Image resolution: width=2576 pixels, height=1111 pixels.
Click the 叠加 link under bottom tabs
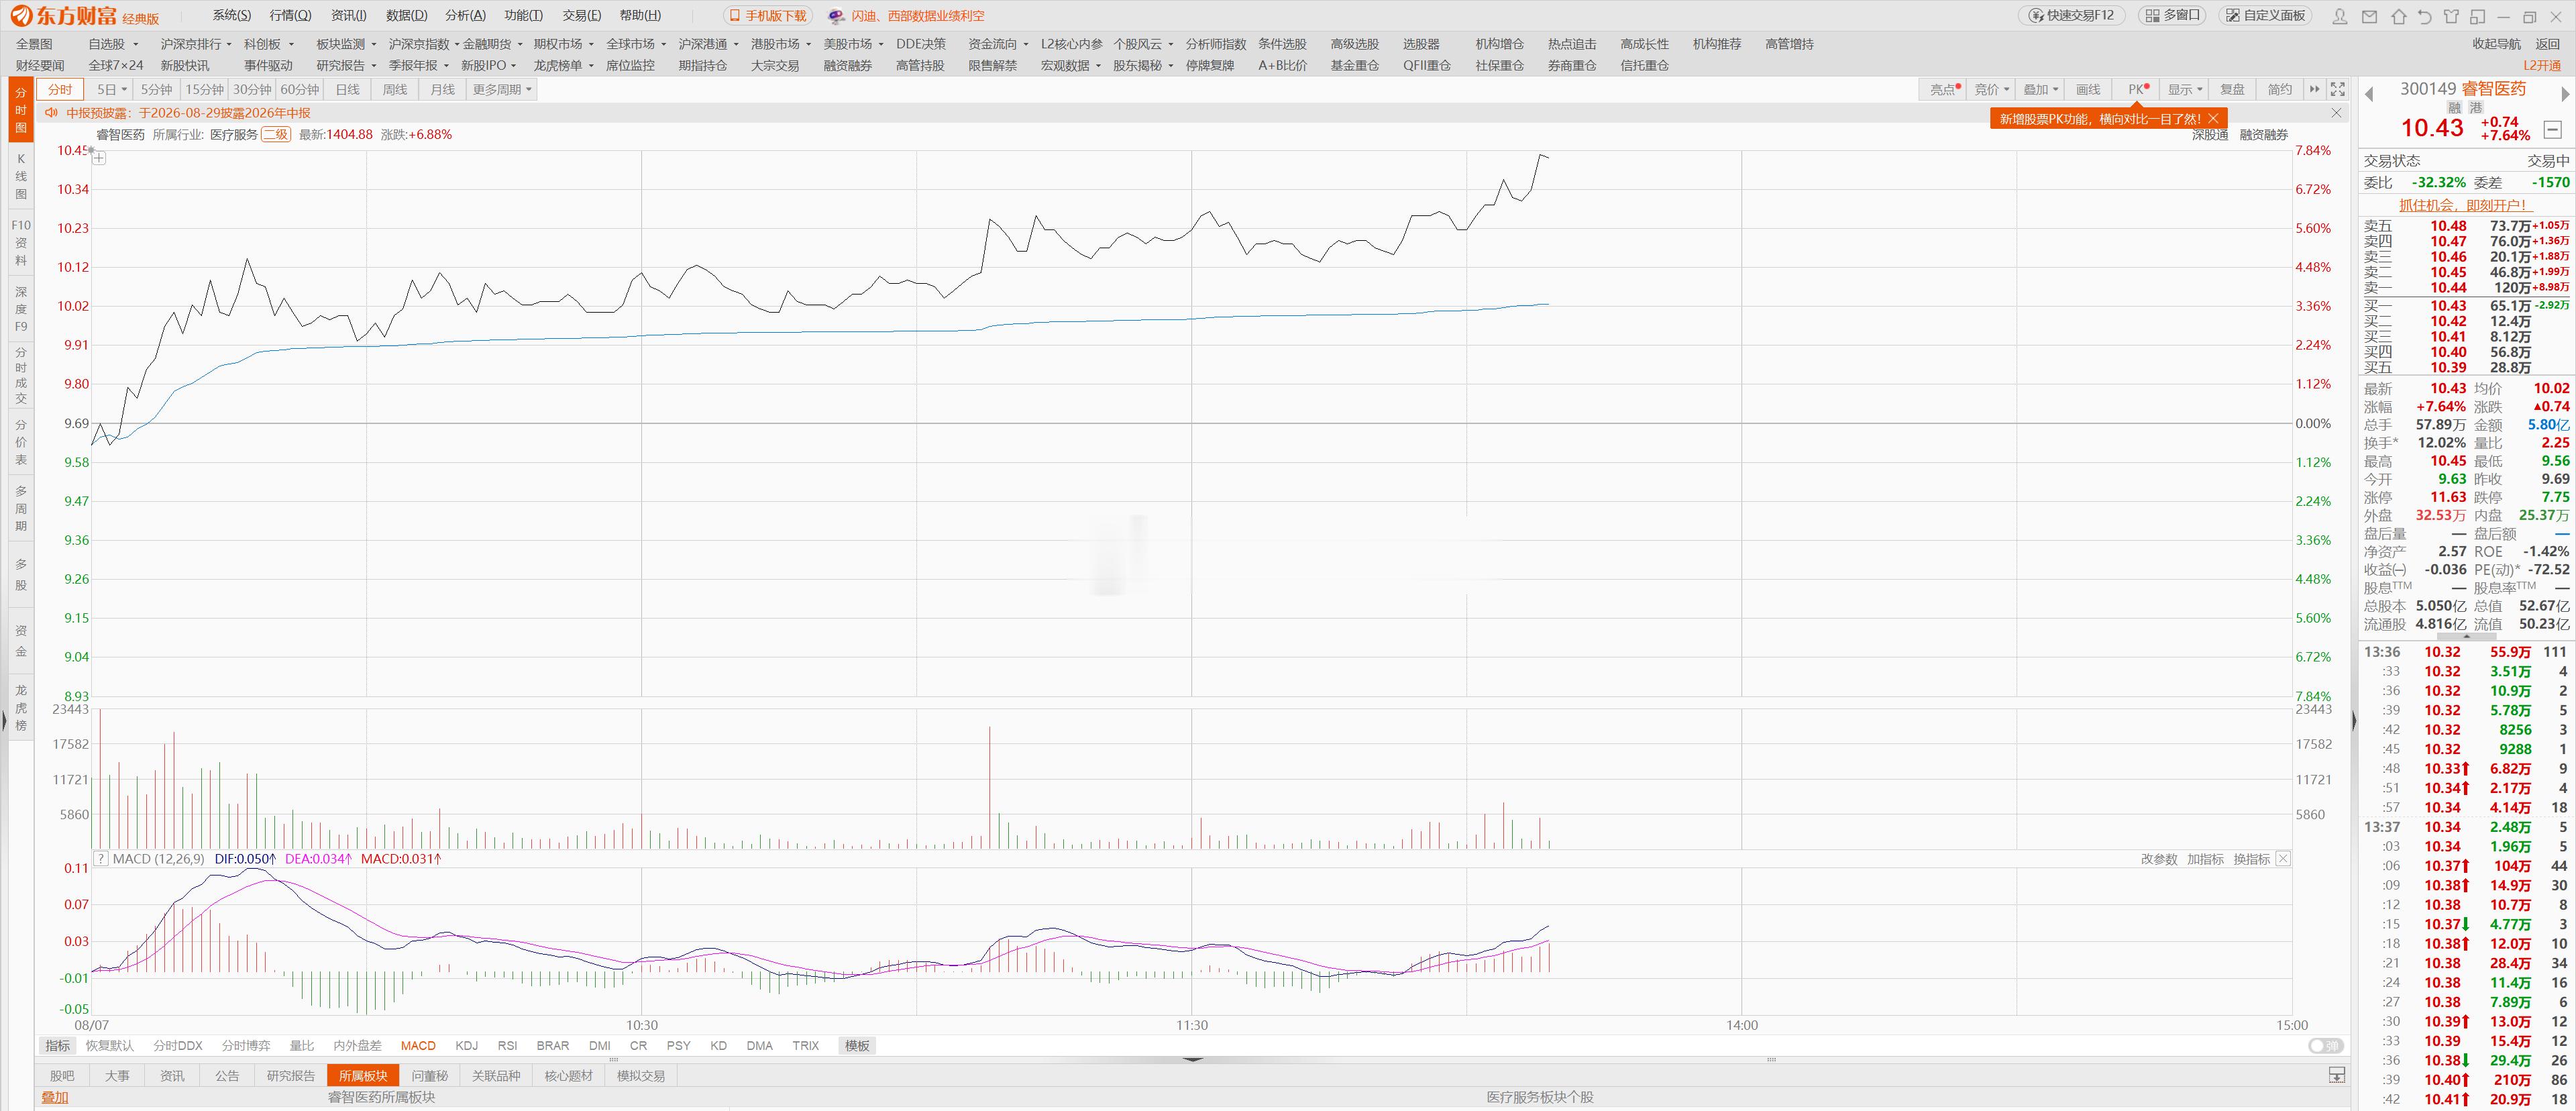pos(55,1097)
